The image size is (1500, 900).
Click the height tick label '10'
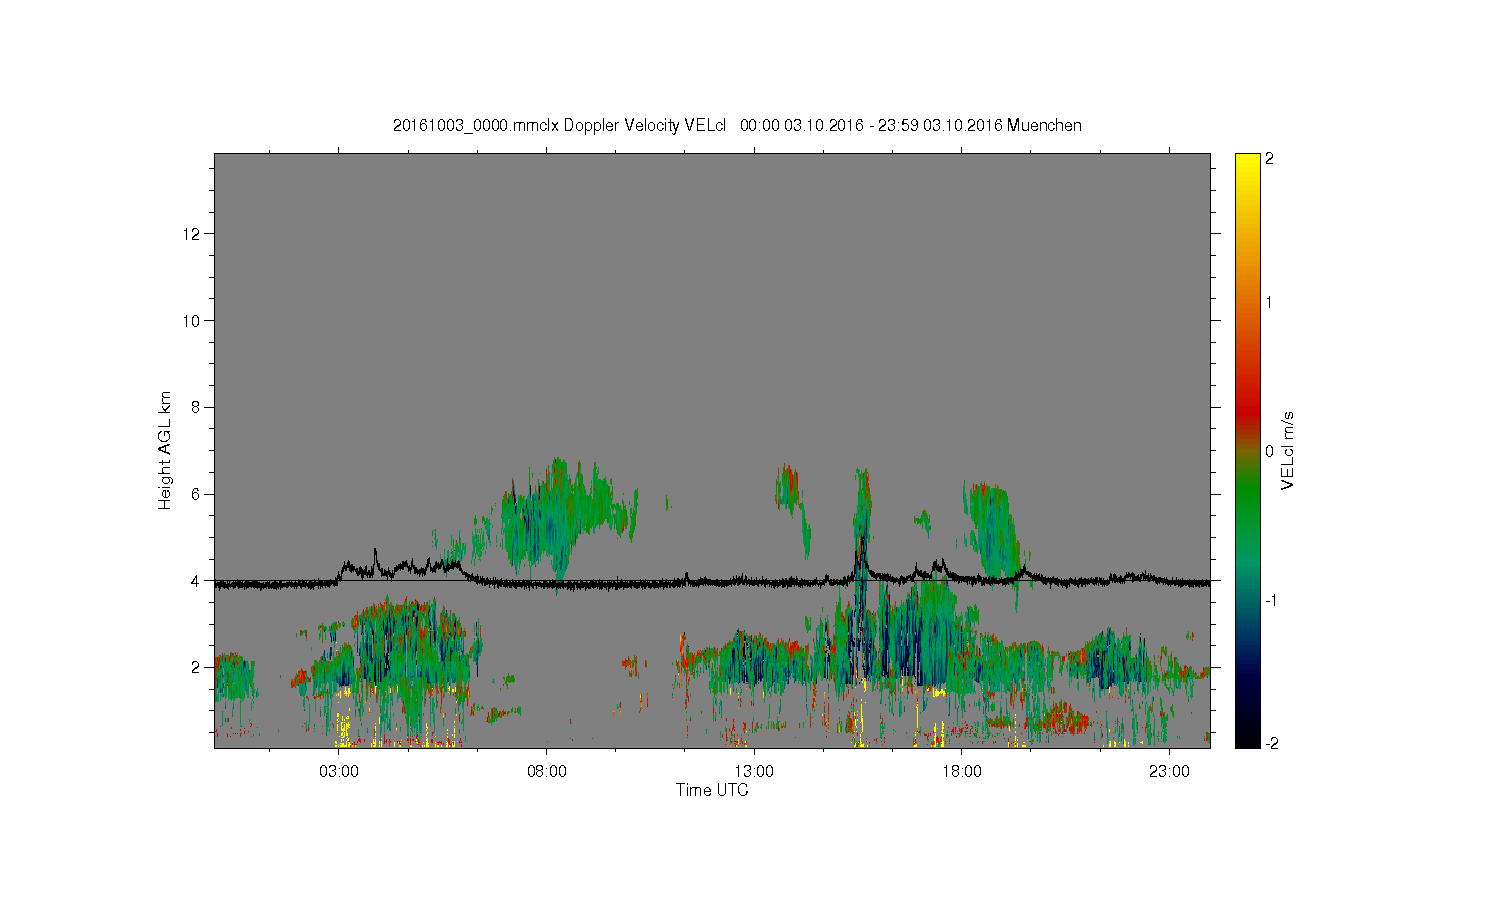point(193,321)
